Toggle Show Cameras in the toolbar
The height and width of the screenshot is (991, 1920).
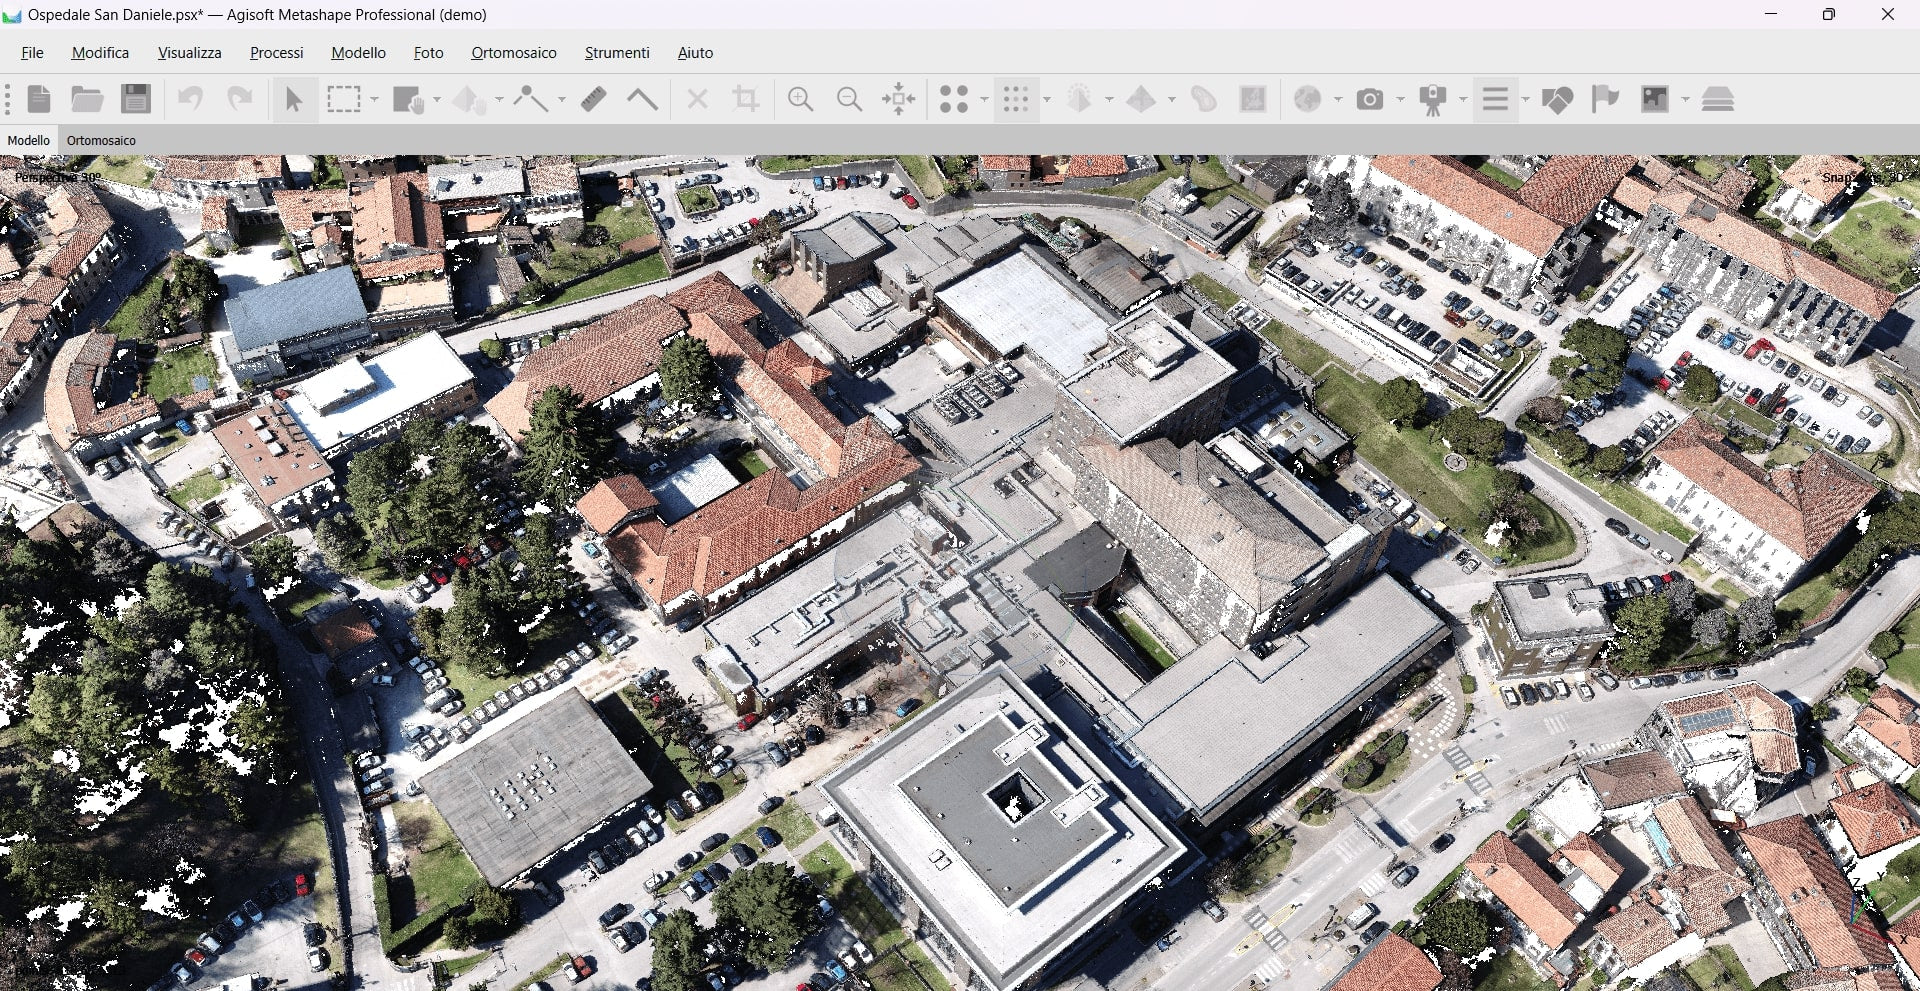1369,99
